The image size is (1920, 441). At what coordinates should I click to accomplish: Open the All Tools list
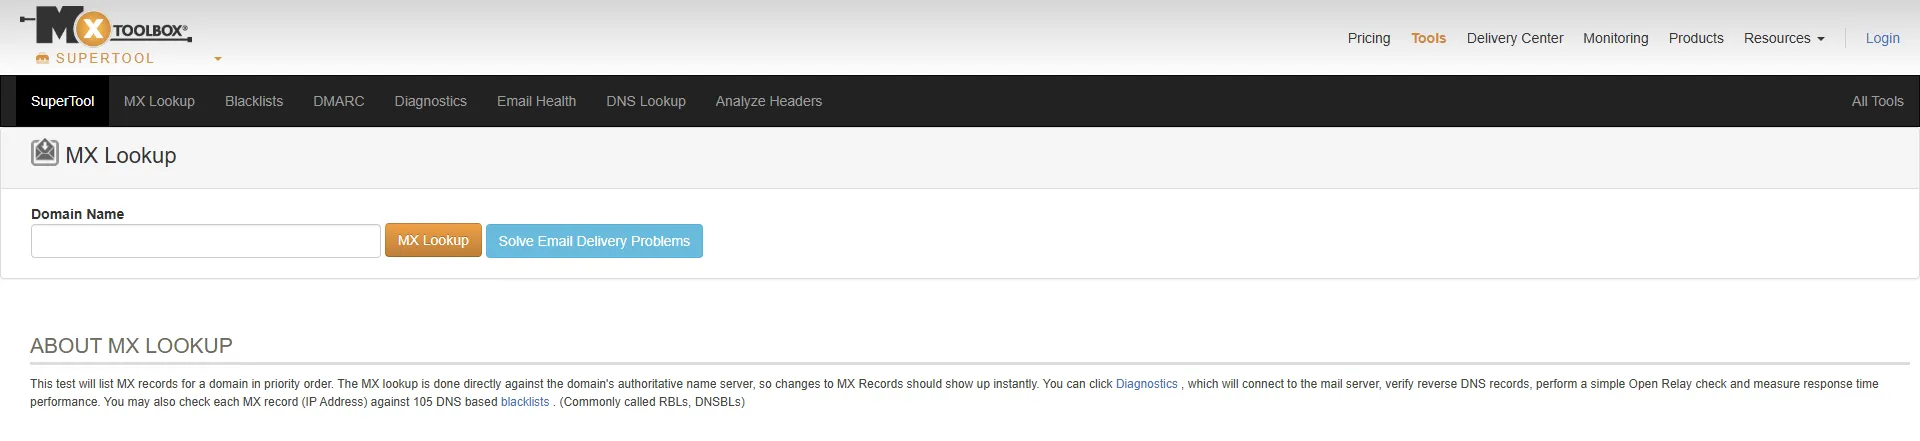tap(1877, 101)
